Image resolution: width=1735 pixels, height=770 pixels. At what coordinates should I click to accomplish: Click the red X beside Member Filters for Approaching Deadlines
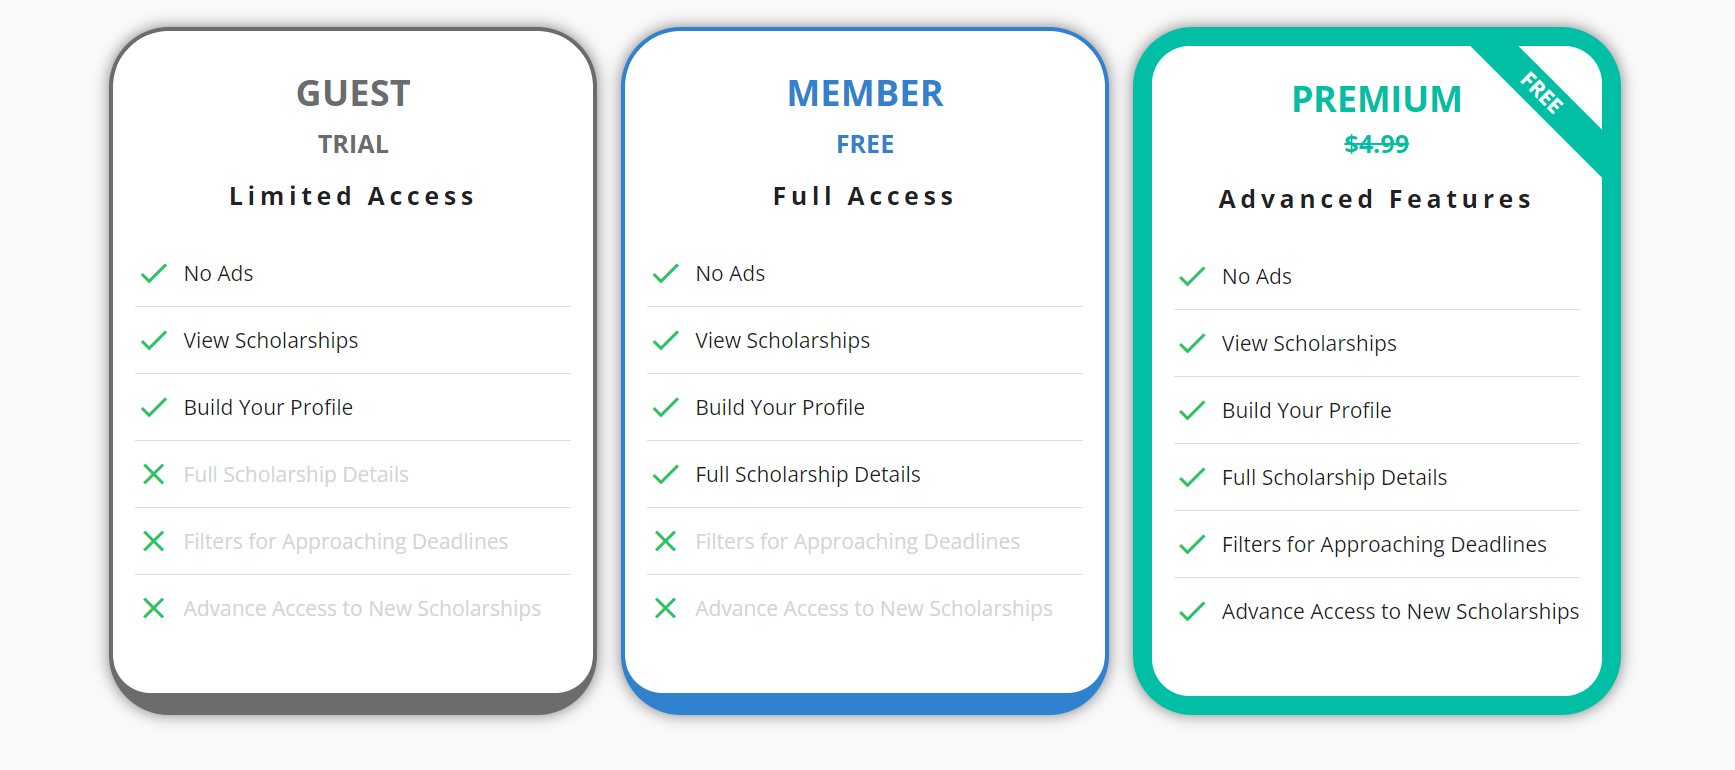pyautogui.click(x=665, y=541)
